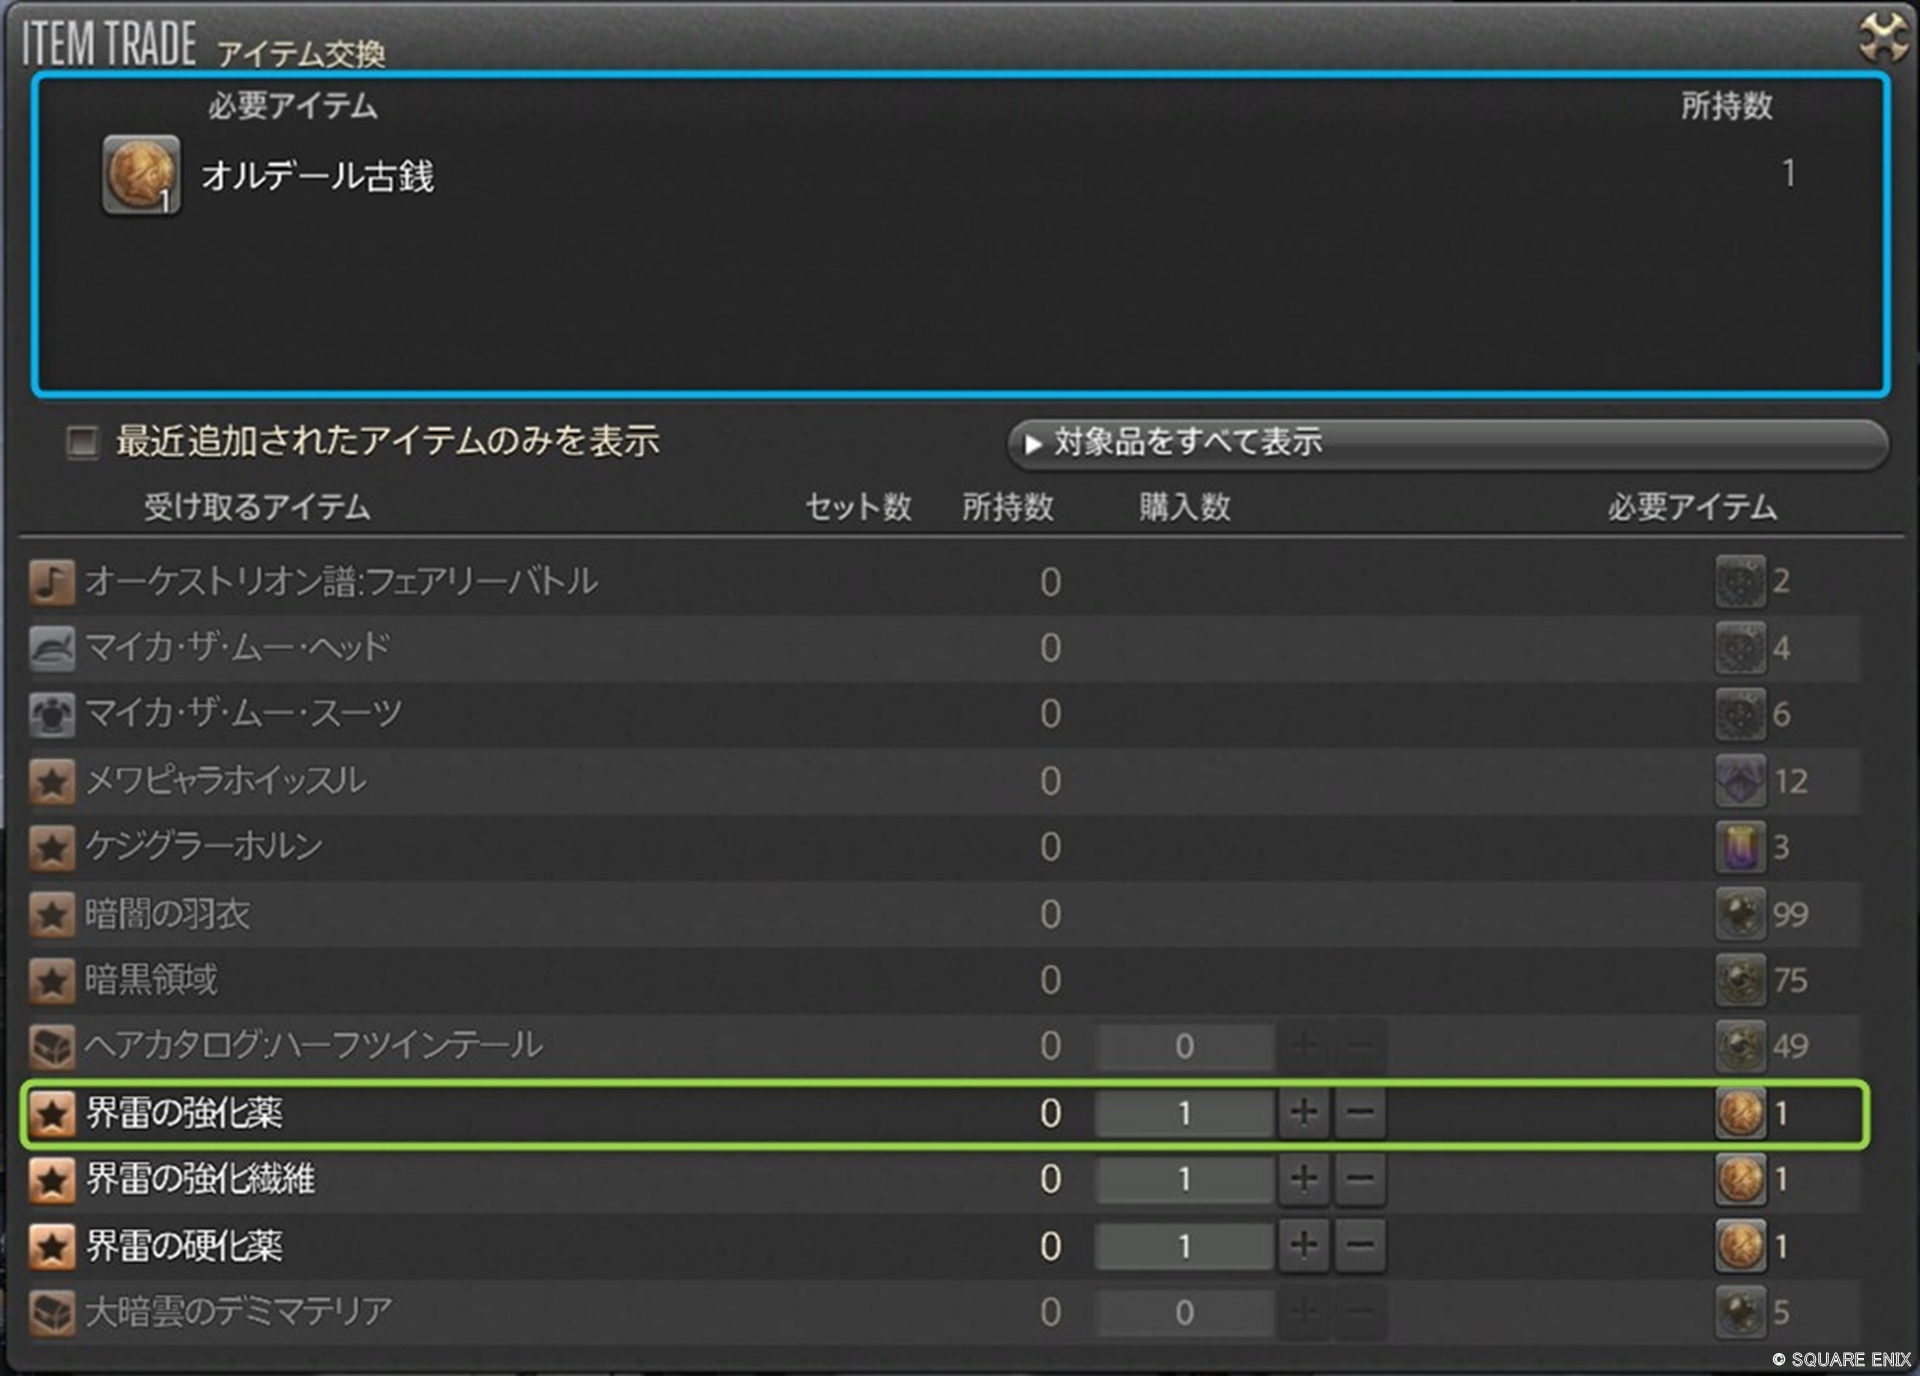
Task: Click music note icon for オーケストリオン譜
Action: point(52,582)
